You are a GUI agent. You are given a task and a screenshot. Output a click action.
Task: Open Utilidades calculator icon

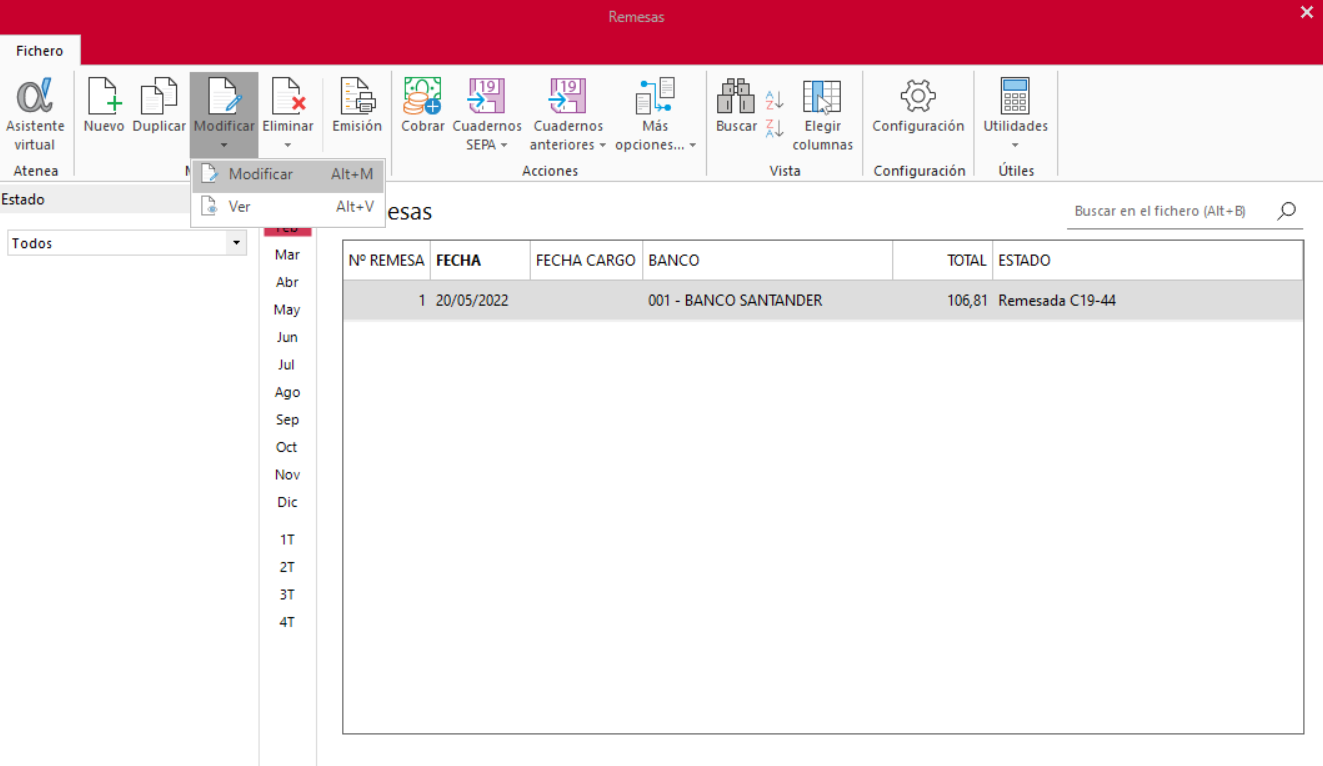pyautogui.click(x=1015, y=96)
